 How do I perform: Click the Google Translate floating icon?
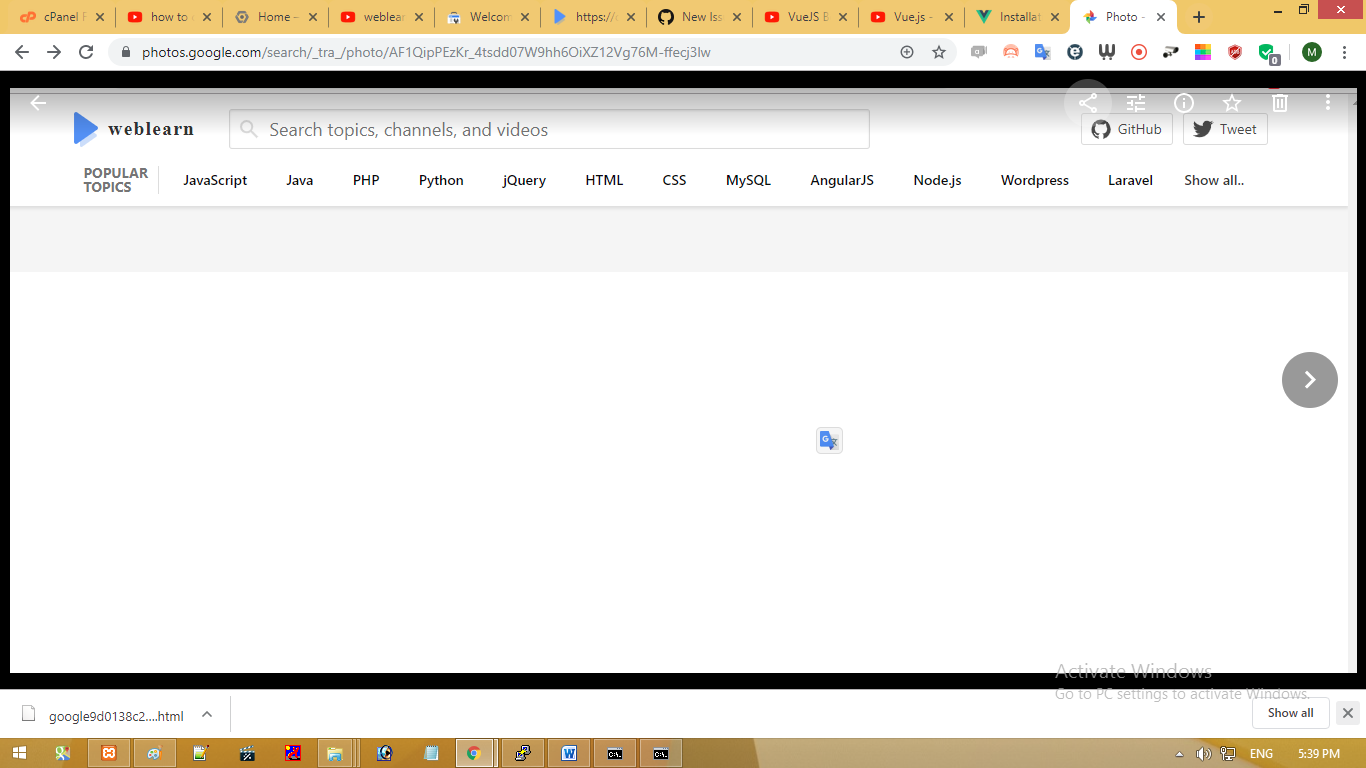829,440
